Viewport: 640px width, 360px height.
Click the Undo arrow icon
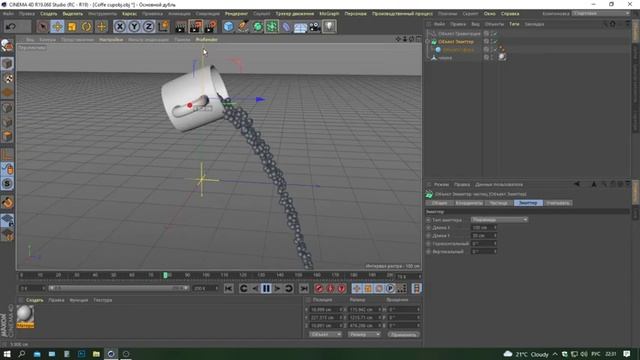point(11,27)
